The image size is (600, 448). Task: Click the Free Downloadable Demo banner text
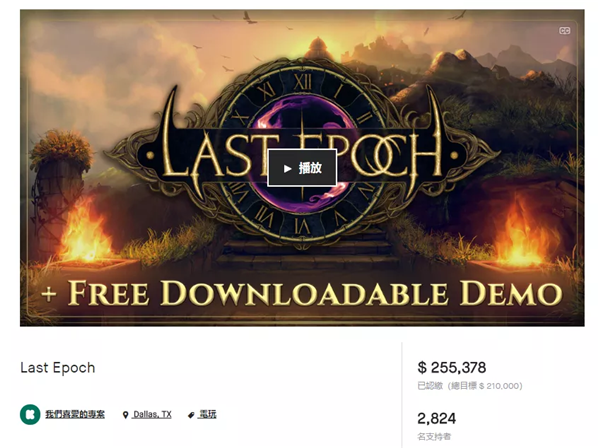point(302,293)
